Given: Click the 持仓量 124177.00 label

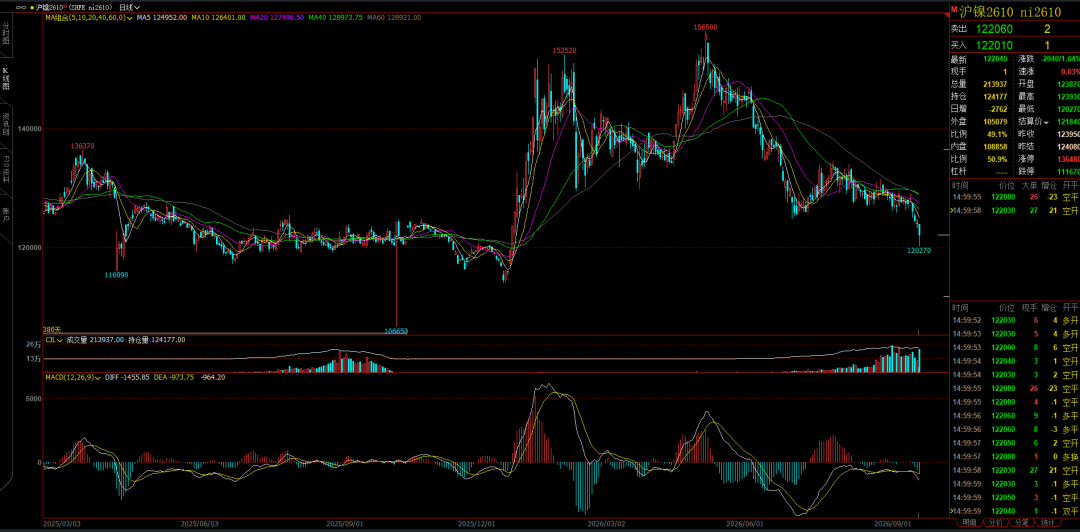Looking at the screenshot, I should pos(156,340).
